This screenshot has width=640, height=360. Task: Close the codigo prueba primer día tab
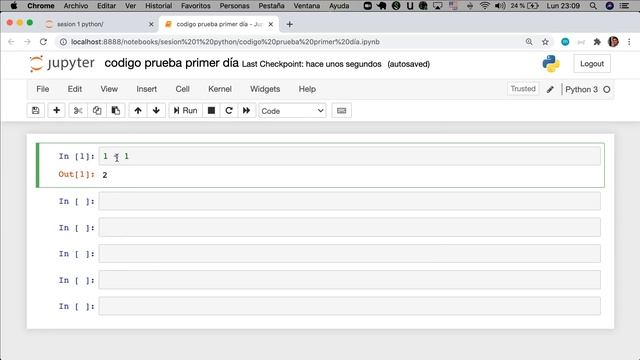click(271, 24)
